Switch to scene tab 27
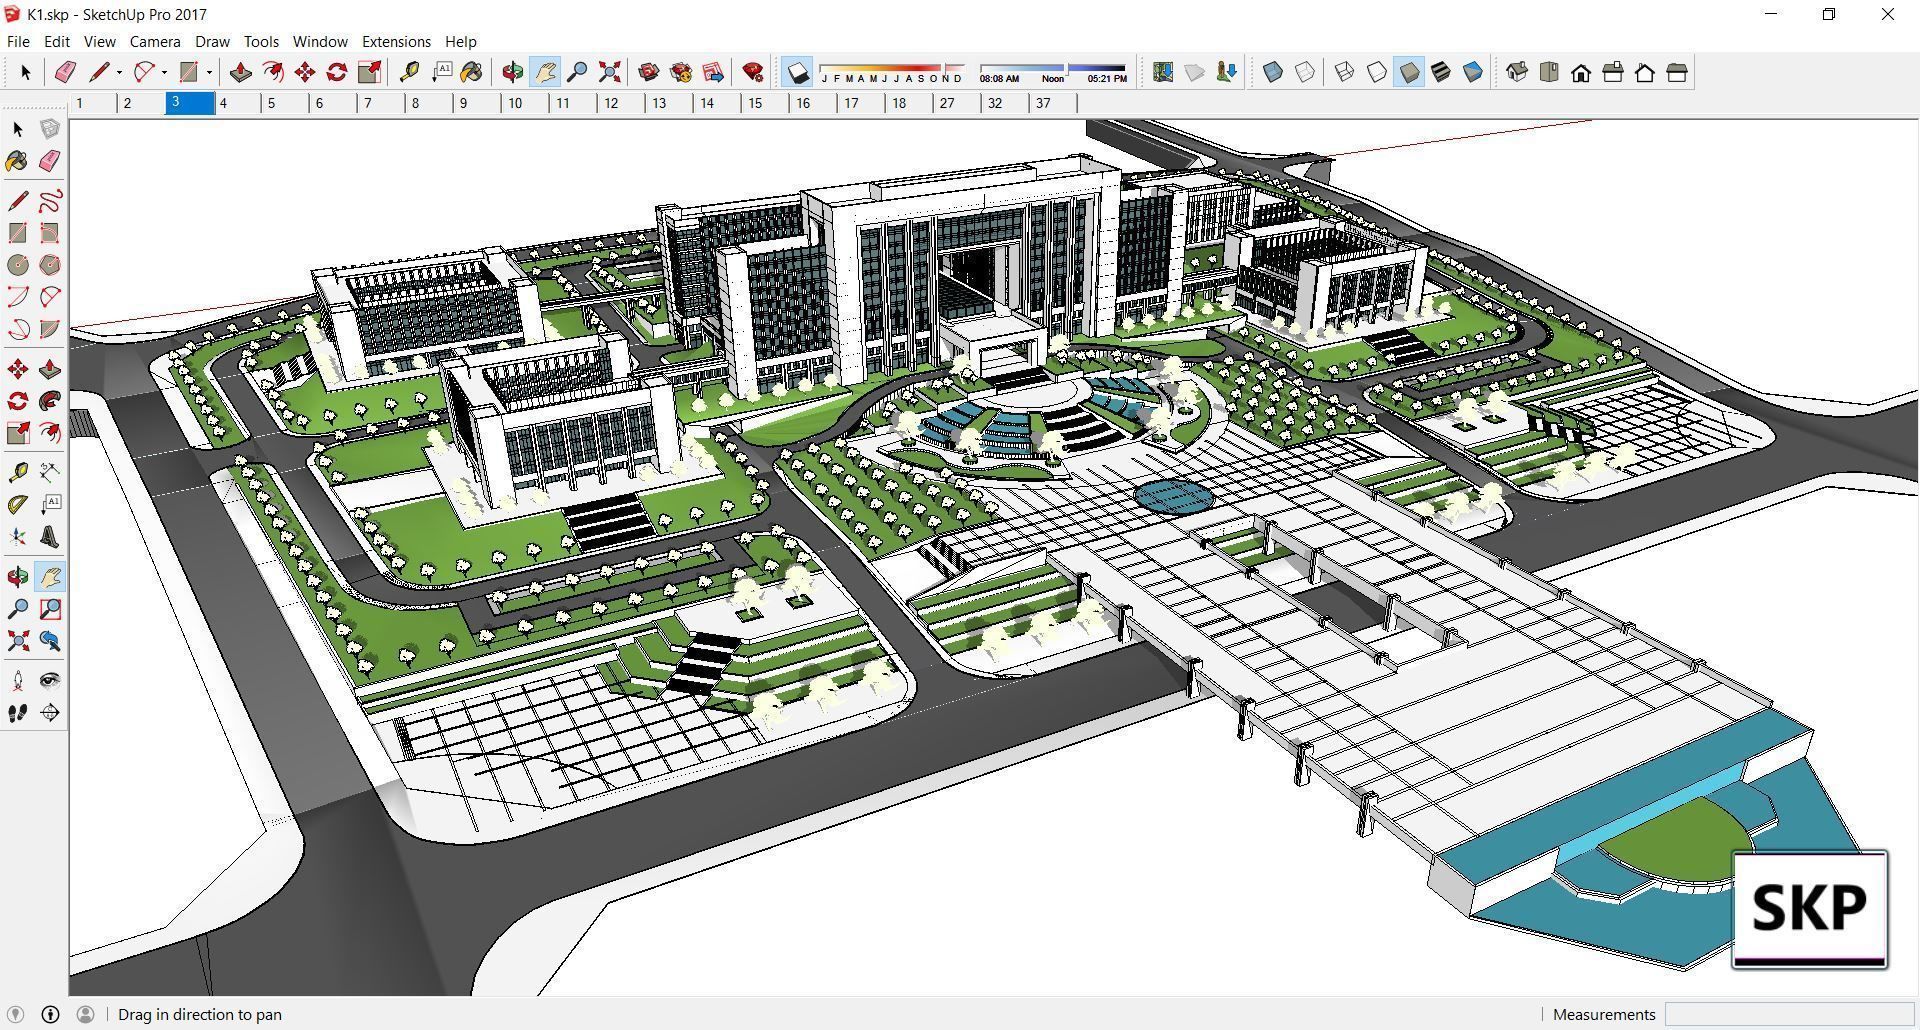 pyautogui.click(x=958, y=103)
